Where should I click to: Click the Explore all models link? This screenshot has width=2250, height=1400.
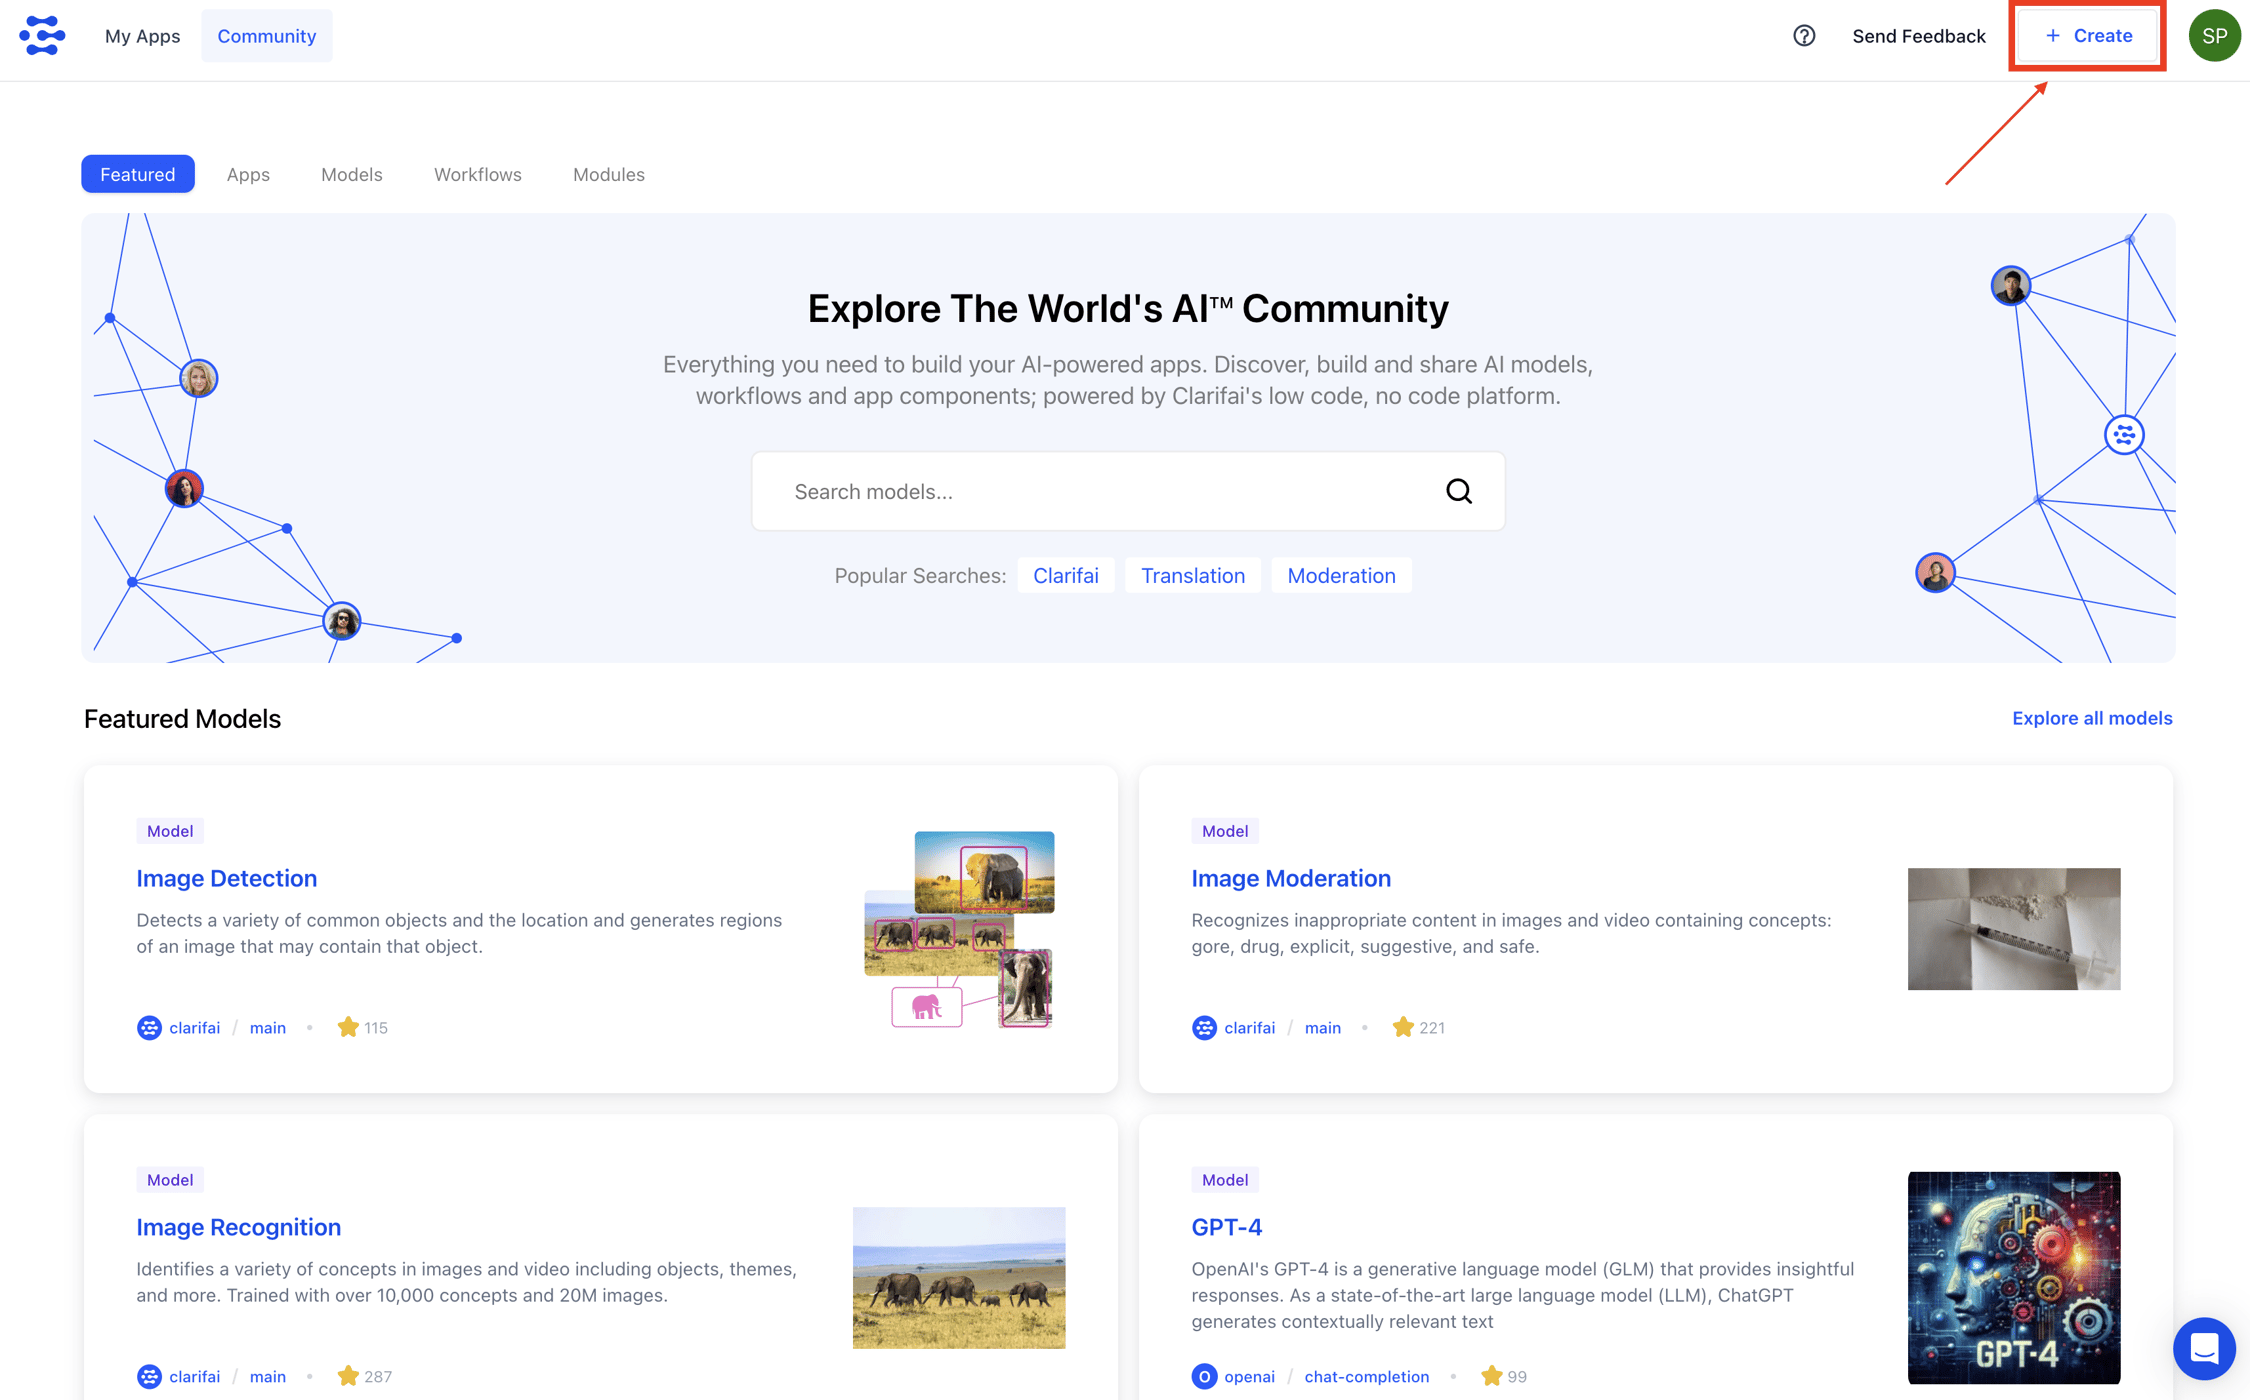click(x=2091, y=718)
